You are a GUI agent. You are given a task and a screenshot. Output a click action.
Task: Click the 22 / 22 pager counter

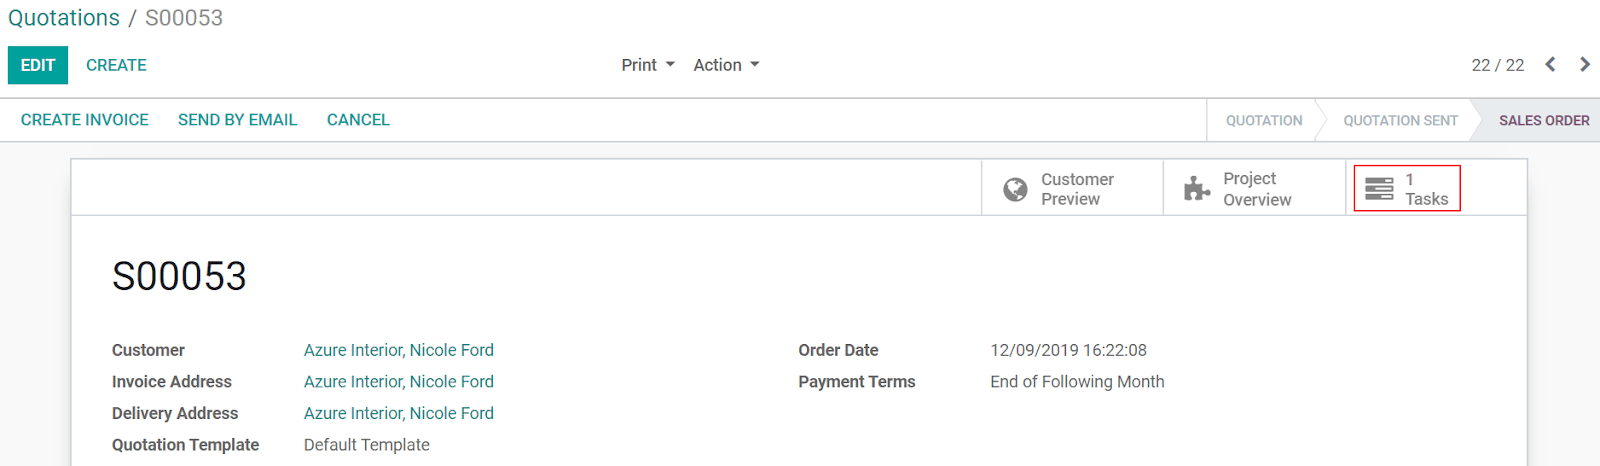1498,65
